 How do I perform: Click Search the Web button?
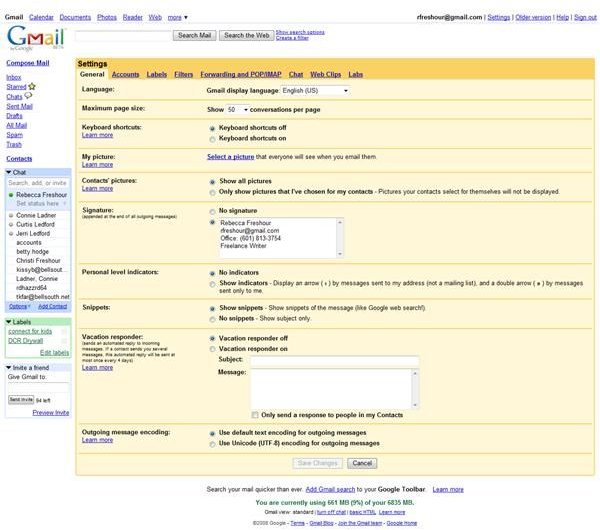(246, 36)
